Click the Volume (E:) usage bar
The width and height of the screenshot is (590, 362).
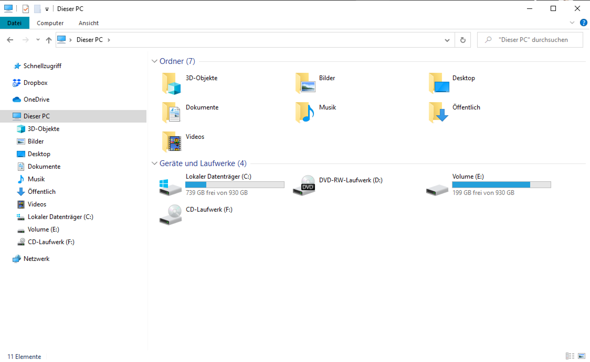(x=502, y=185)
